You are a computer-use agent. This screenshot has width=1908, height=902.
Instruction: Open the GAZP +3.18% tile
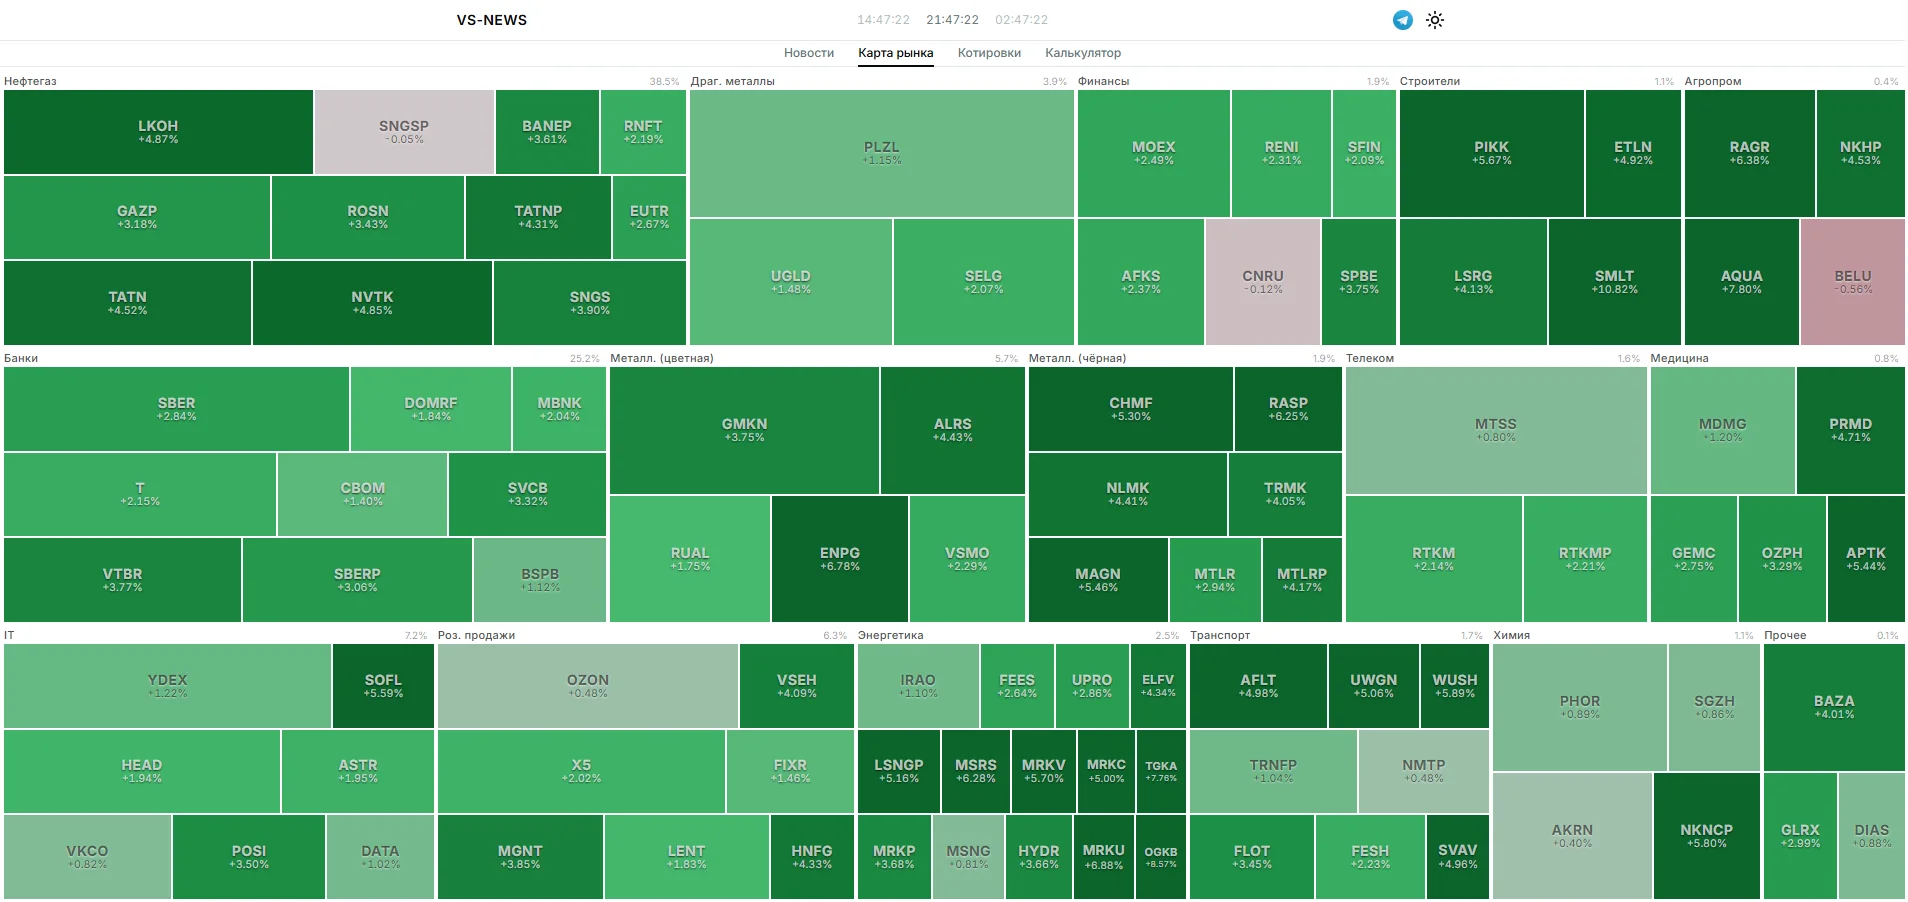137,217
